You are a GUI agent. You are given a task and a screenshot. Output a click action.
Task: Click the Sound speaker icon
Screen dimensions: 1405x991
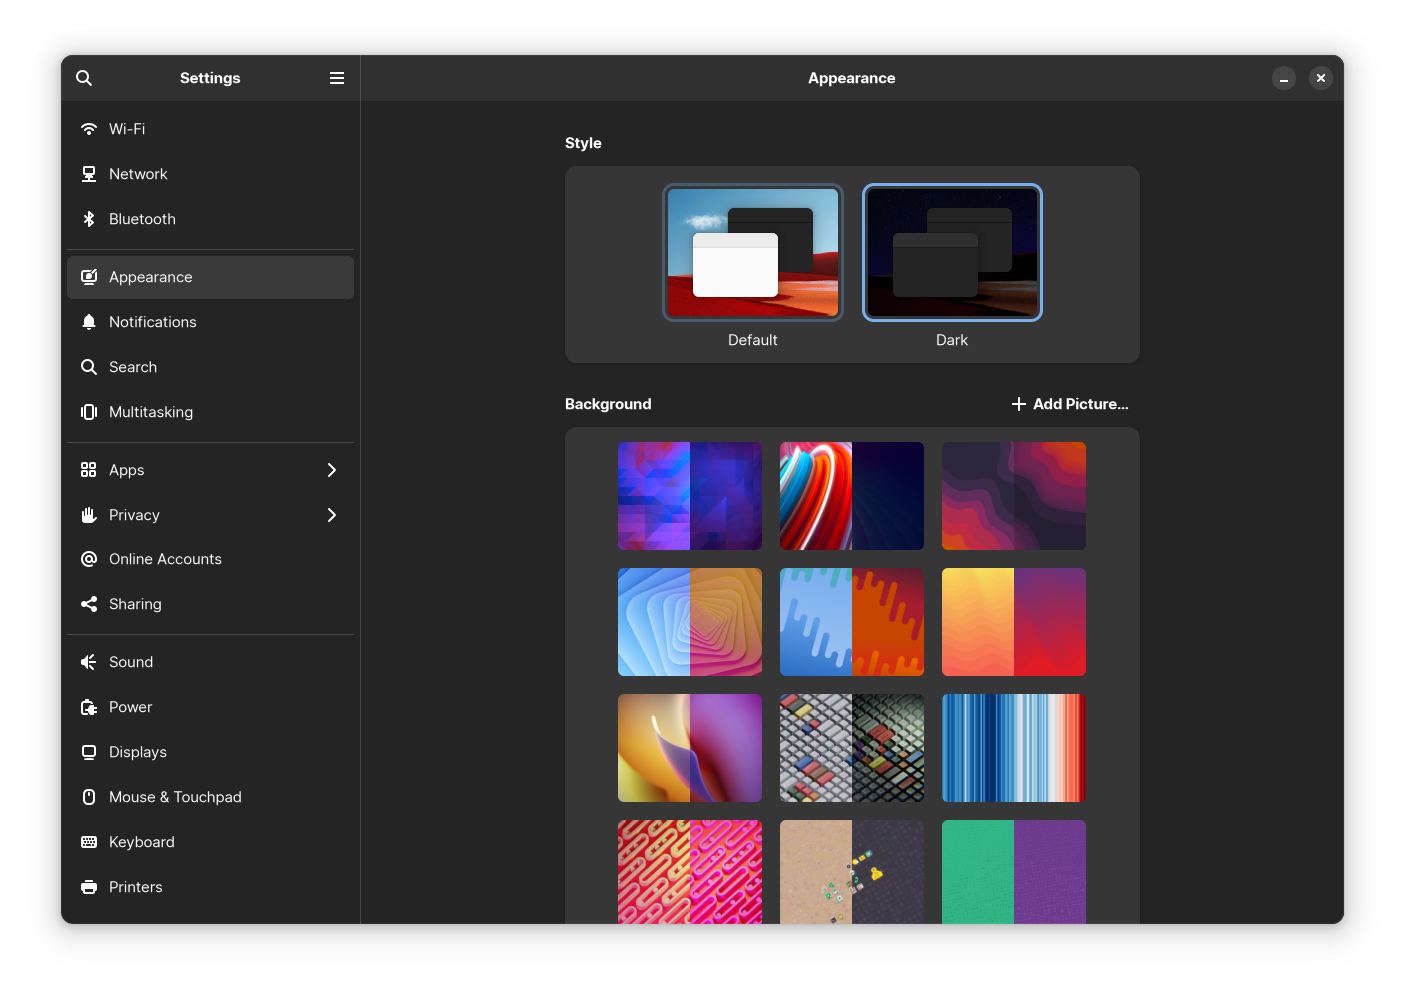[x=89, y=662]
